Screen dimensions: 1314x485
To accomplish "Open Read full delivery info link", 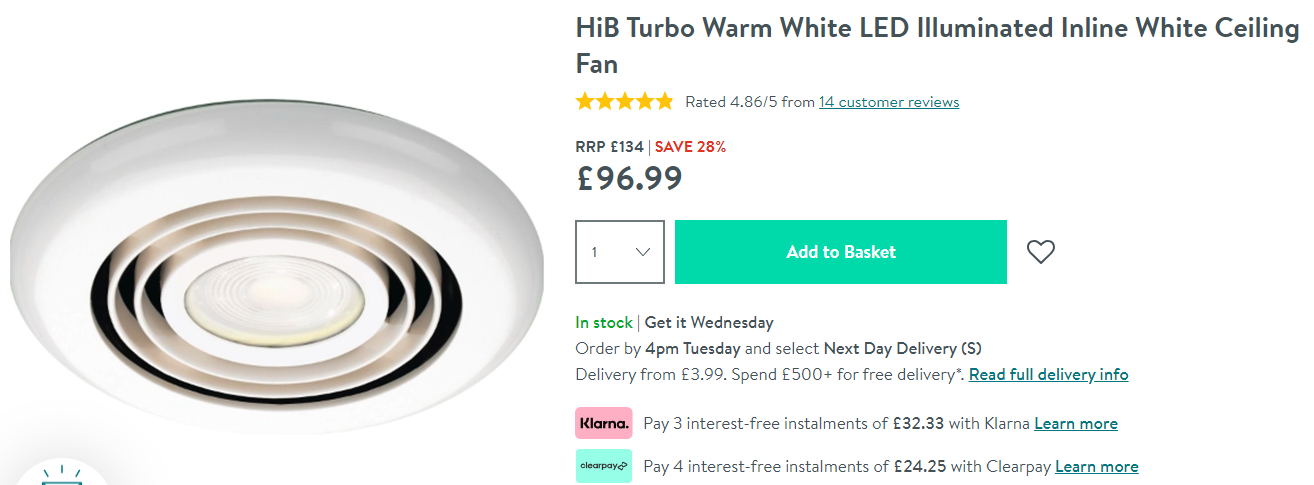I will click(1048, 375).
